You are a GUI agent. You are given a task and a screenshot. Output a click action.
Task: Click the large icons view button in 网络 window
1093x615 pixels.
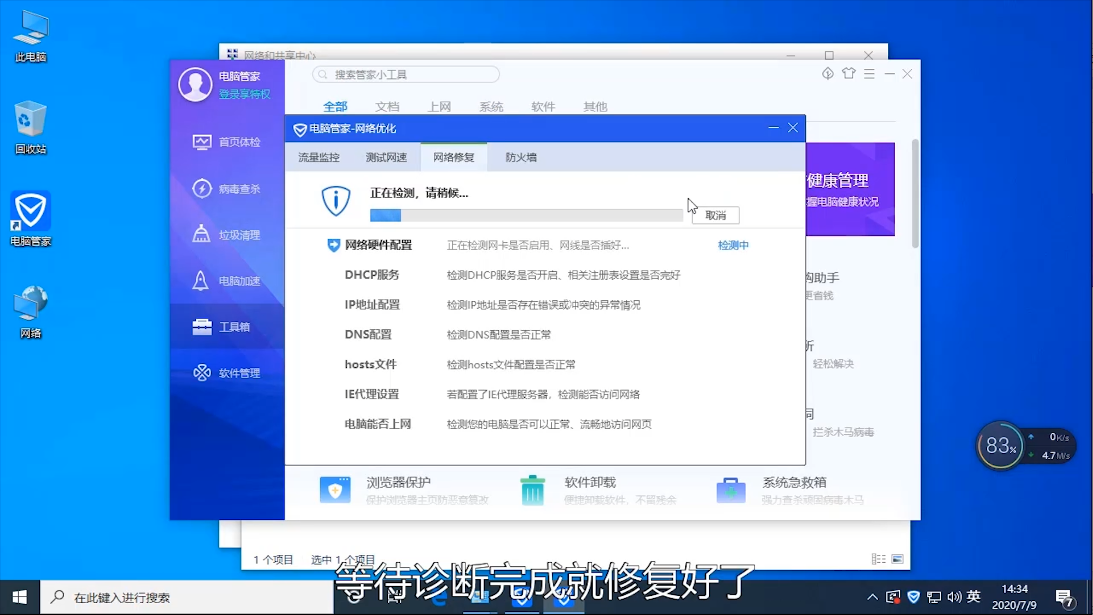click(898, 559)
